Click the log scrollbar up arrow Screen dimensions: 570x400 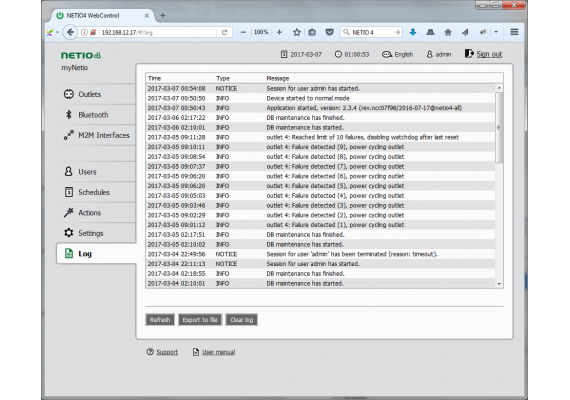[x=499, y=88]
